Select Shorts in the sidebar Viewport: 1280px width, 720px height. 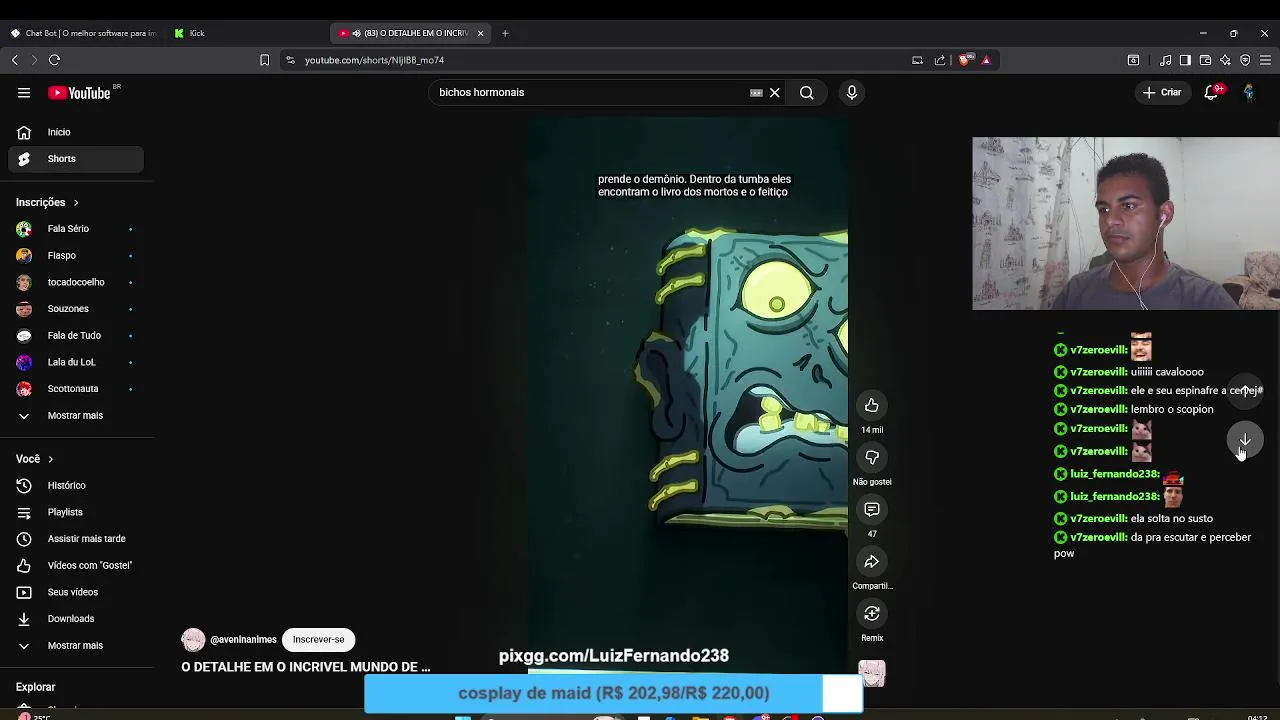(76, 159)
